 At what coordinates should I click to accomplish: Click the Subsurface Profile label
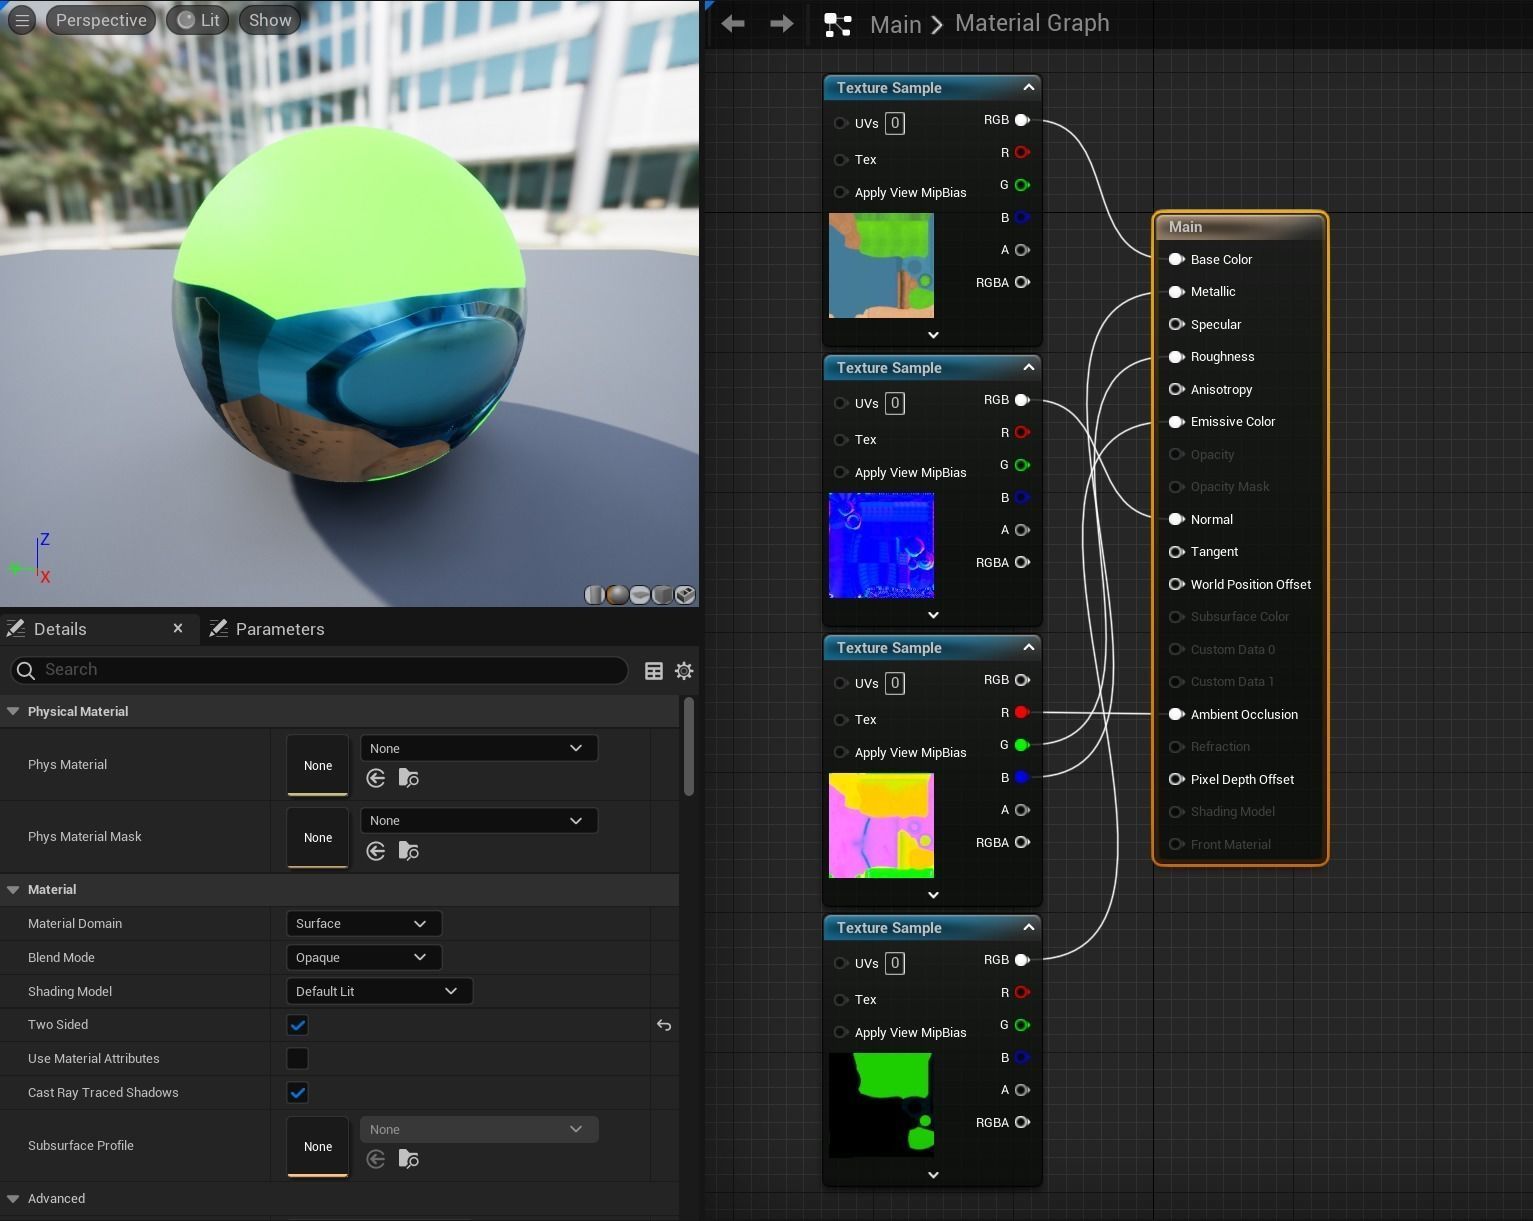[81, 1145]
